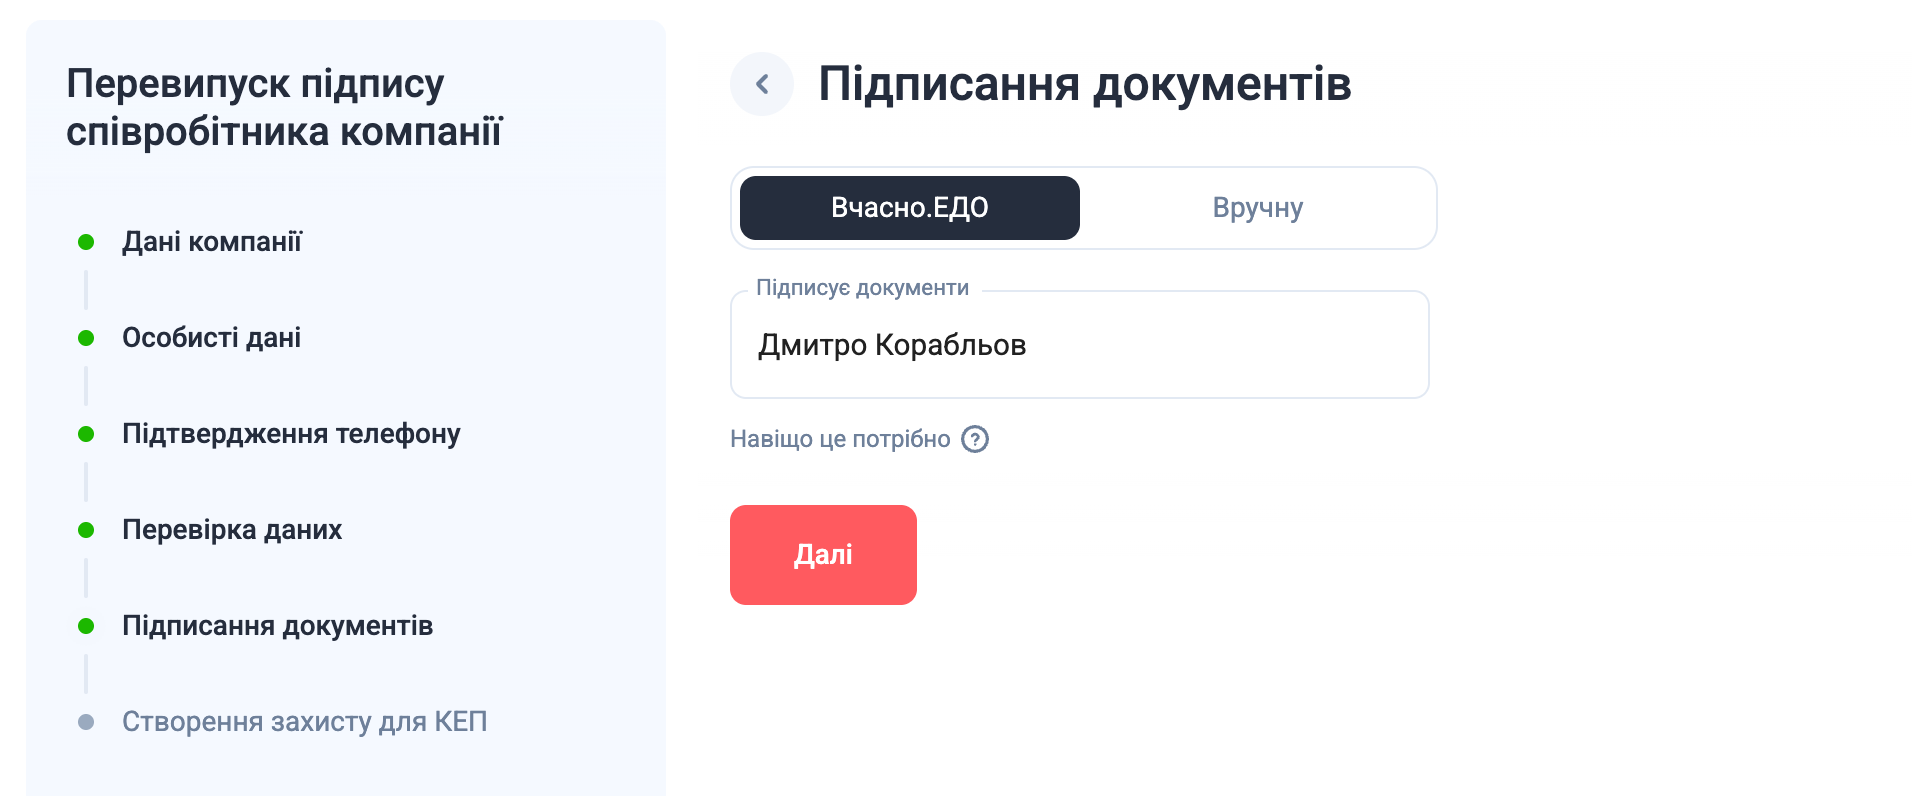Select the Підписання документів step in sidebar
Viewport: 1912px width, 796px height.
click(x=277, y=626)
